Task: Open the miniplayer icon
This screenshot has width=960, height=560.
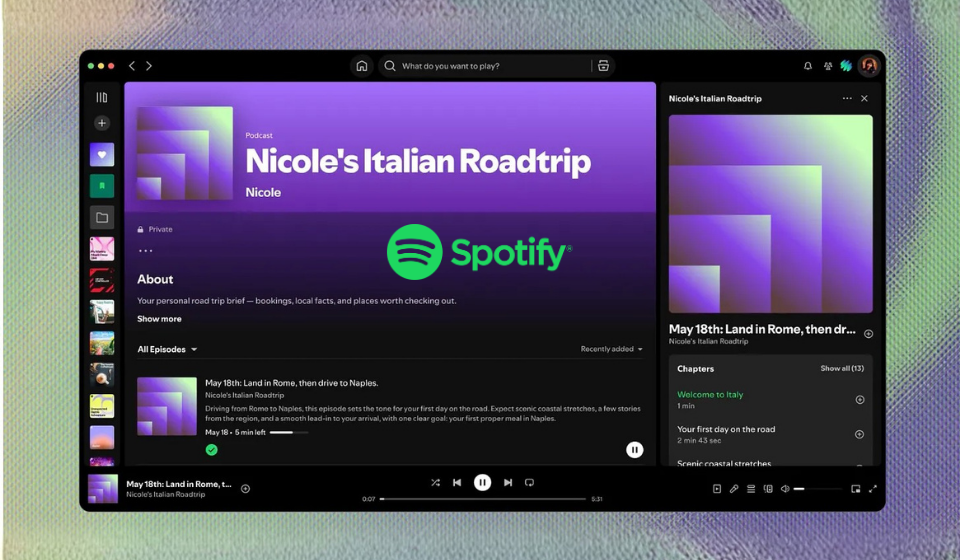Action: pyautogui.click(x=855, y=488)
